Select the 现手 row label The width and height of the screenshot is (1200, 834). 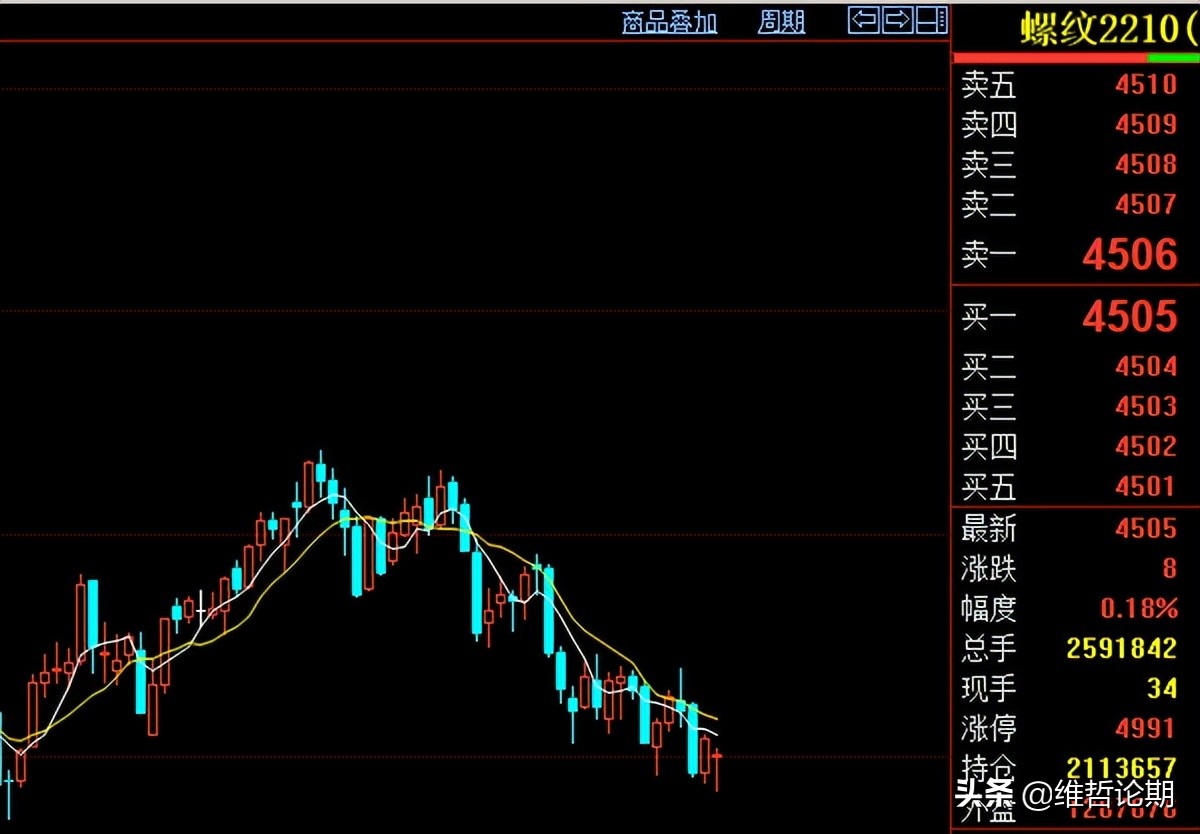pos(988,688)
